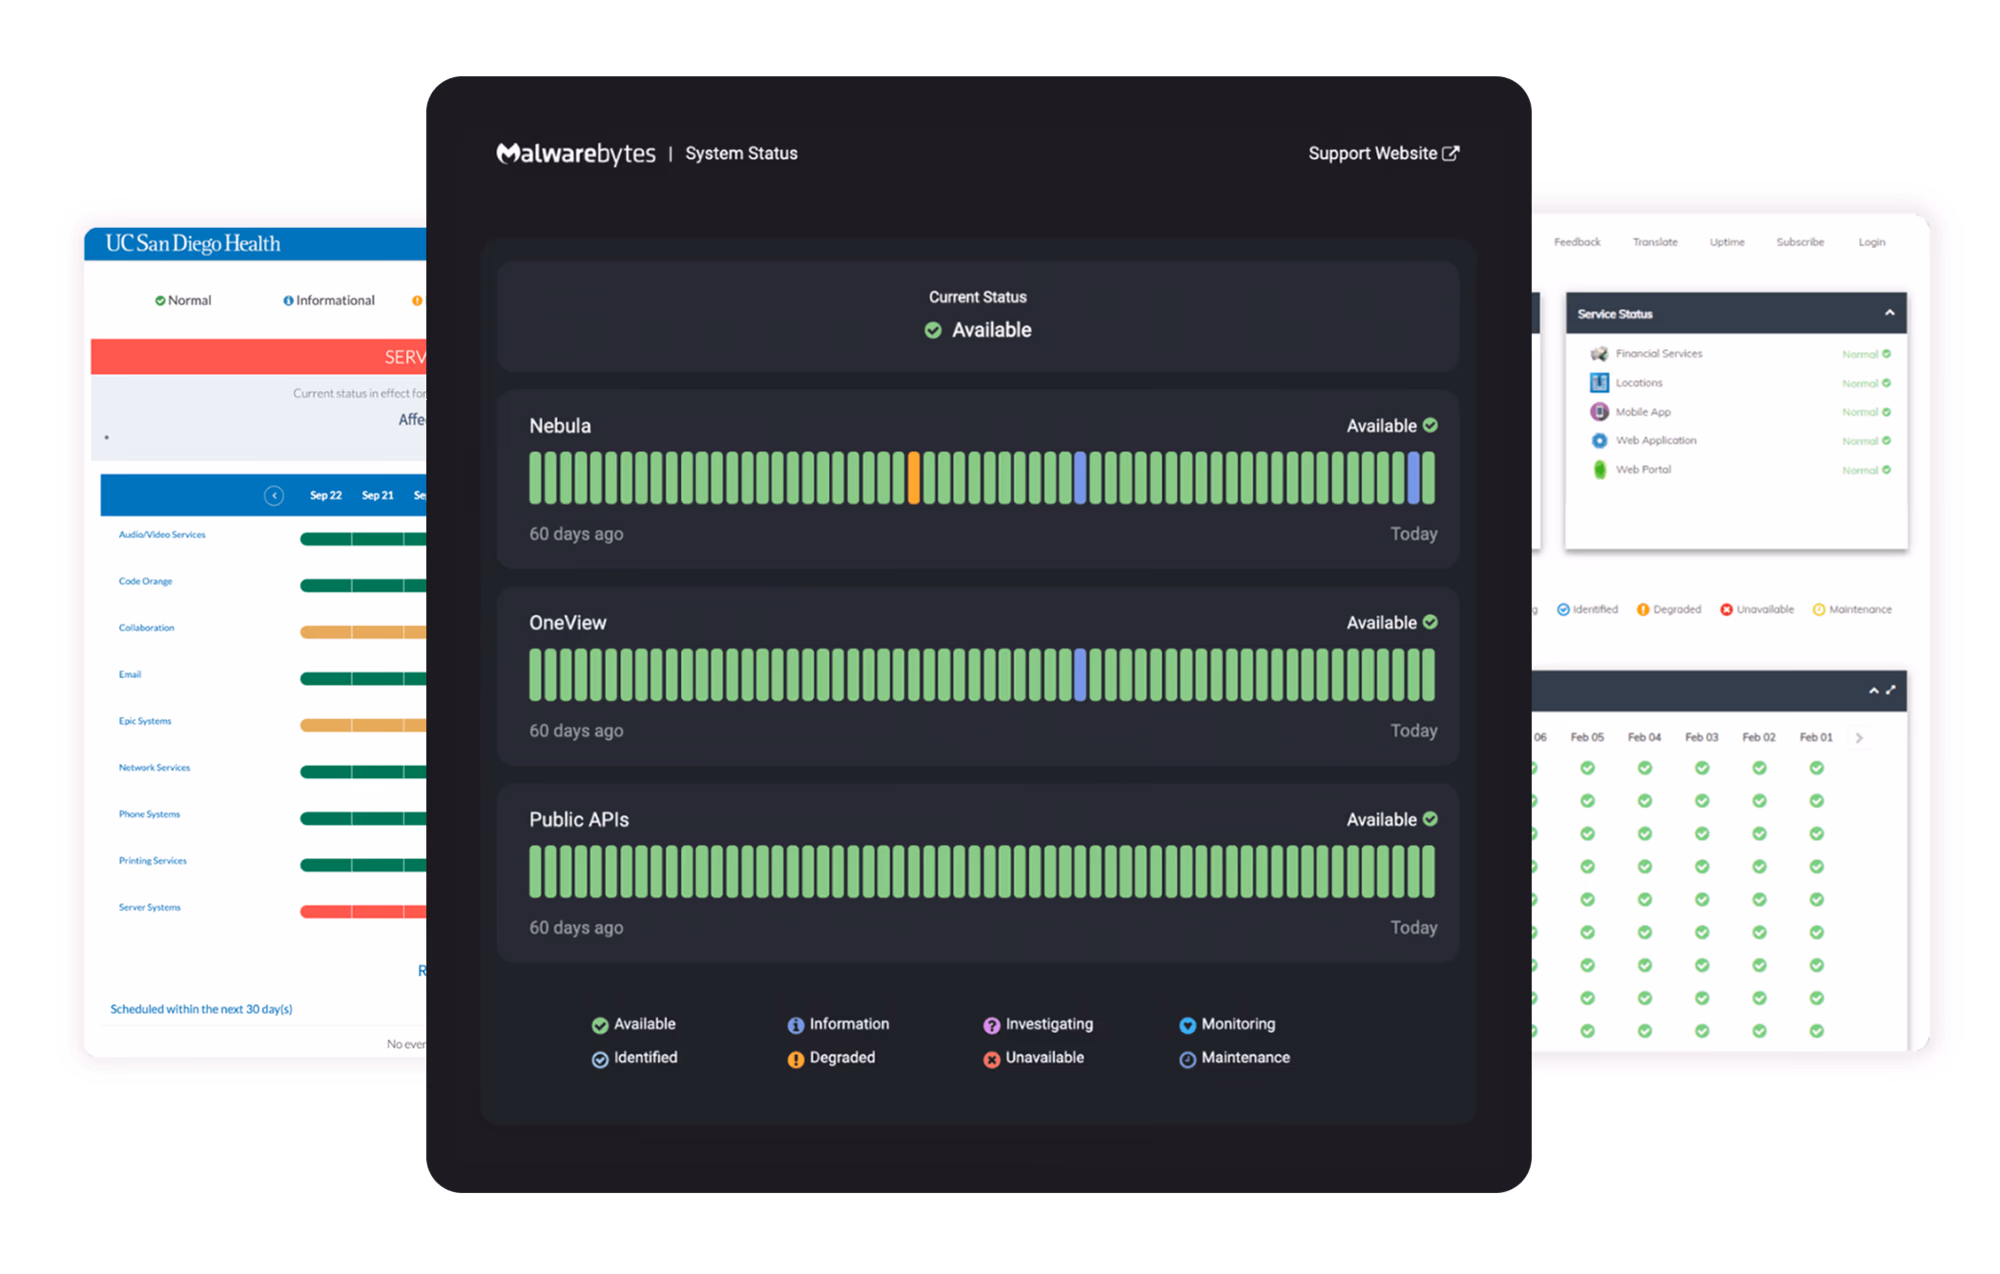Open the Subscribe menu item
The height and width of the screenshot is (1274, 2000).
click(1800, 242)
